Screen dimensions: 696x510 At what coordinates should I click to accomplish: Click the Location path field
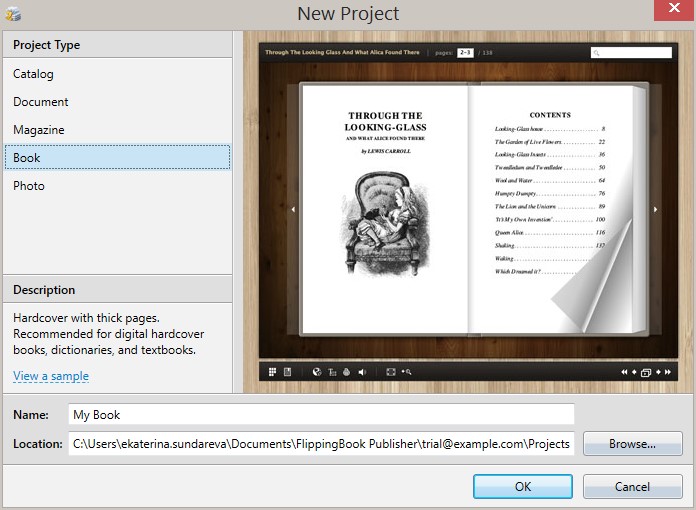tap(321, 444)
